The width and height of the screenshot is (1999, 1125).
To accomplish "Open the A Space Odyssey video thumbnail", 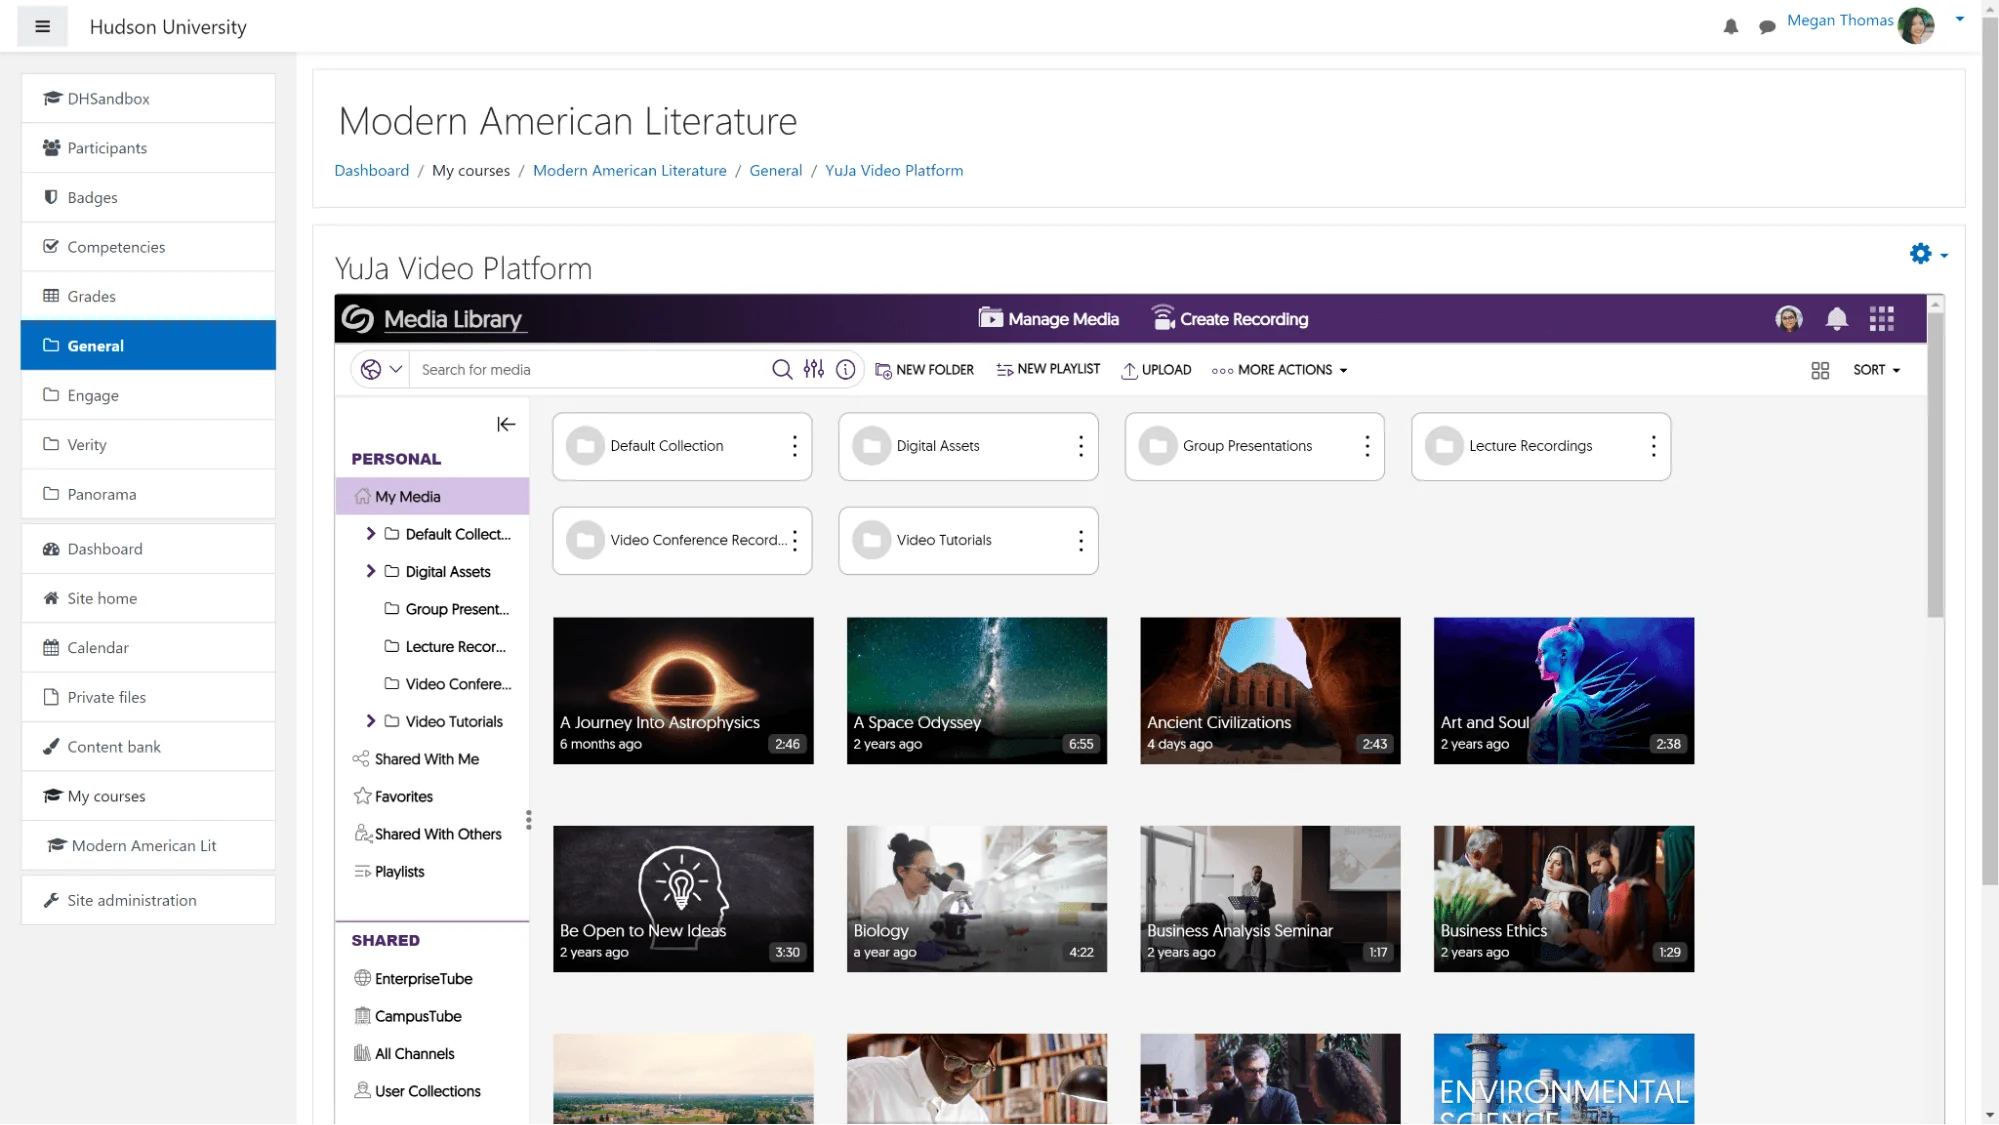I will click(x=977, y=690).
